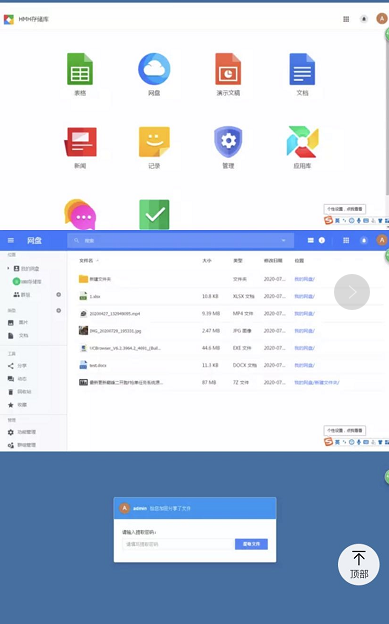Viewport: 389px width, 624px height.
Task: Click the 类型 column header
Action: (238, 261)
